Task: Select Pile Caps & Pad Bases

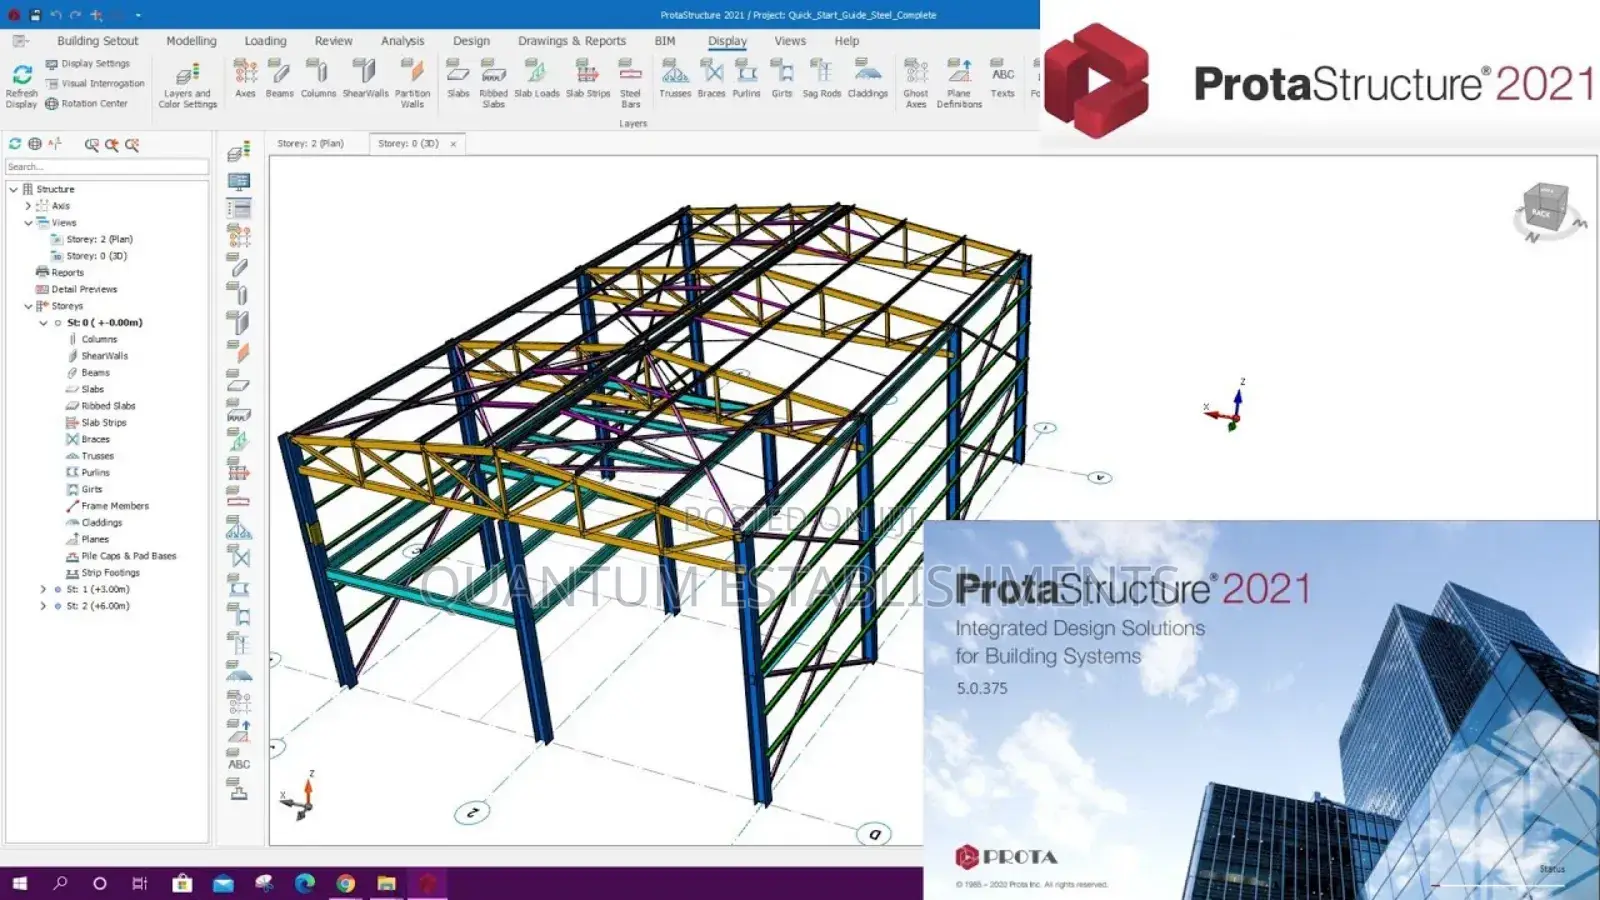Action: pos(128,556)
